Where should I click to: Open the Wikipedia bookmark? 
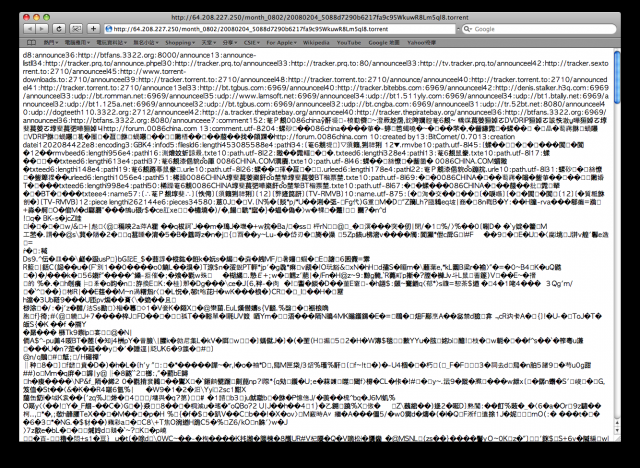[316, 42]
